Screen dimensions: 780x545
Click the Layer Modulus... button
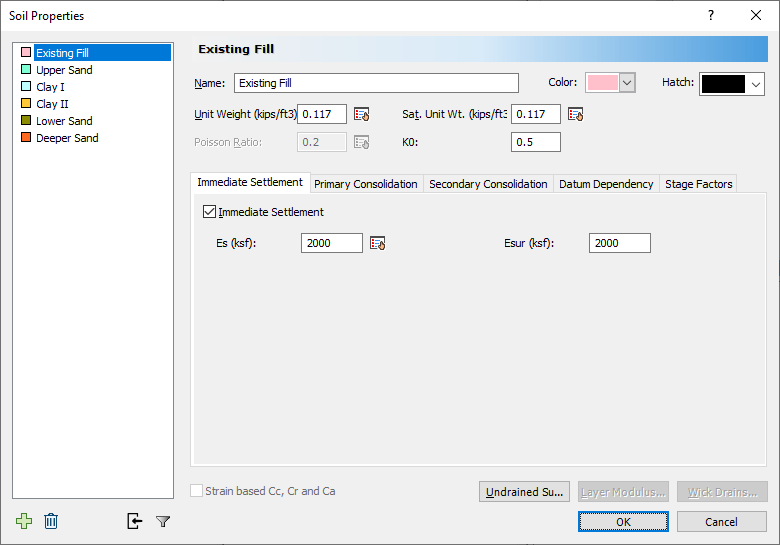tap(623, 492)
